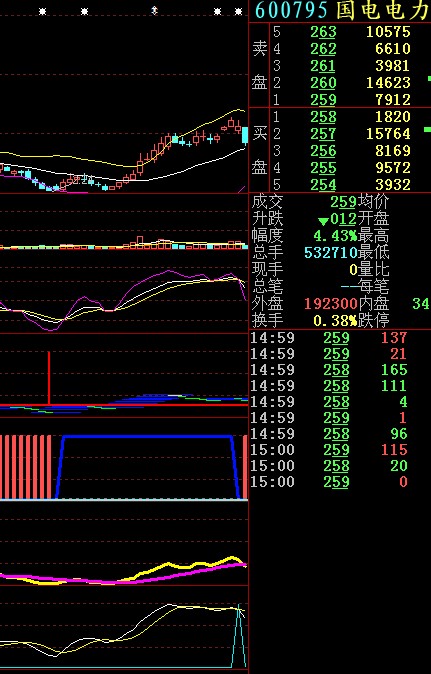This screenshot has width=431, height=674.
Task: Click the tall red spike in indicator panel
Action: (x=49, y=377)
